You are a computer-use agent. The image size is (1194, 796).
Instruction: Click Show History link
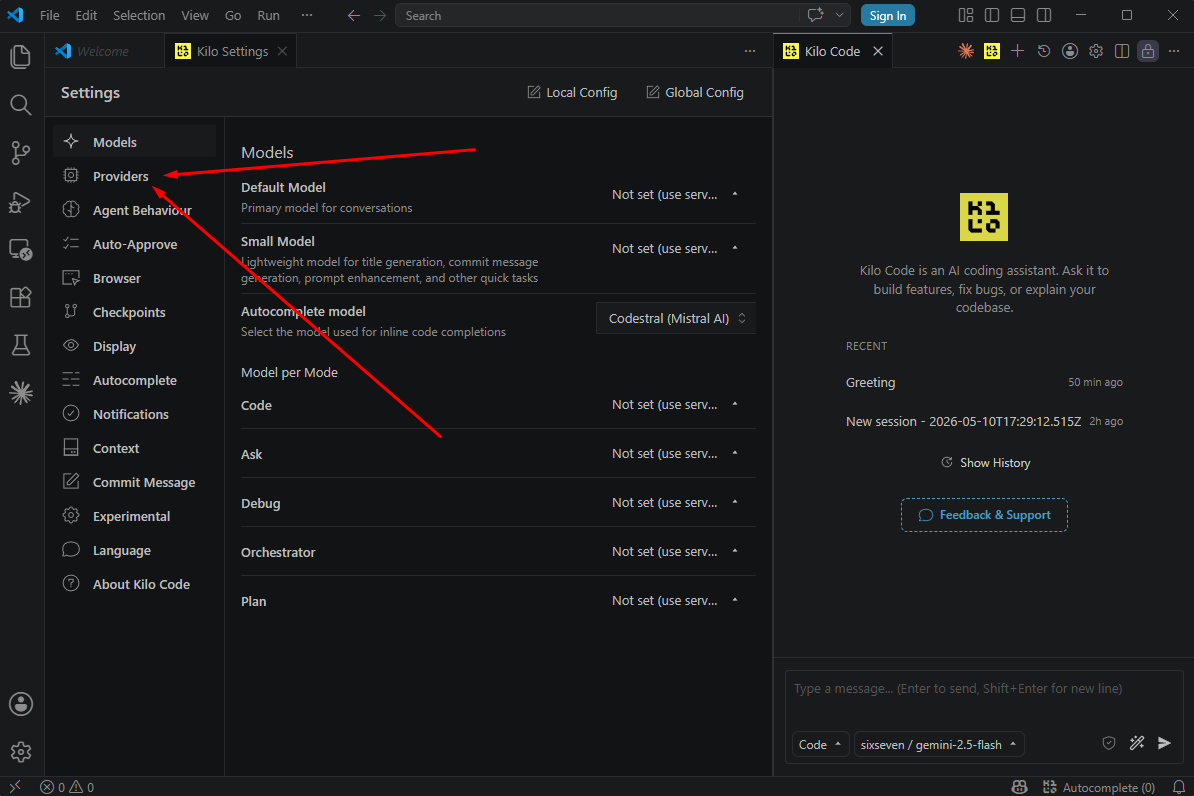click(x=985, y=463)
